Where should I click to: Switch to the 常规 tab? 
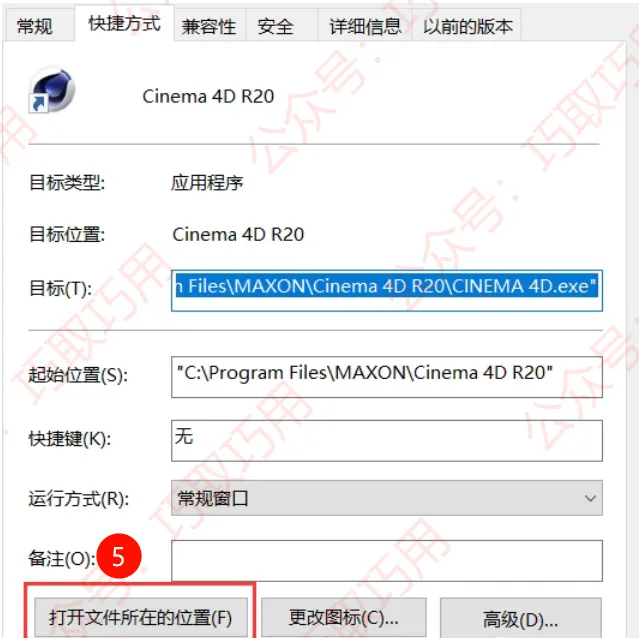pos(35,26)
